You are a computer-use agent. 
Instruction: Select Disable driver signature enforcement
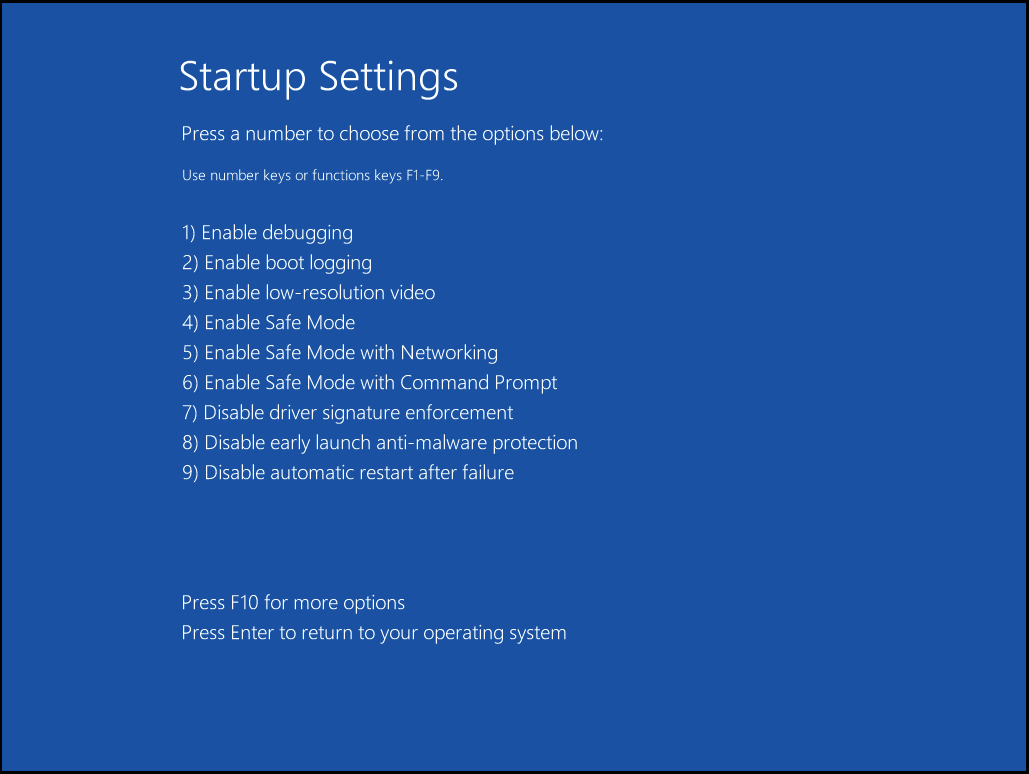pyautogui.click(x=347, y=413)
